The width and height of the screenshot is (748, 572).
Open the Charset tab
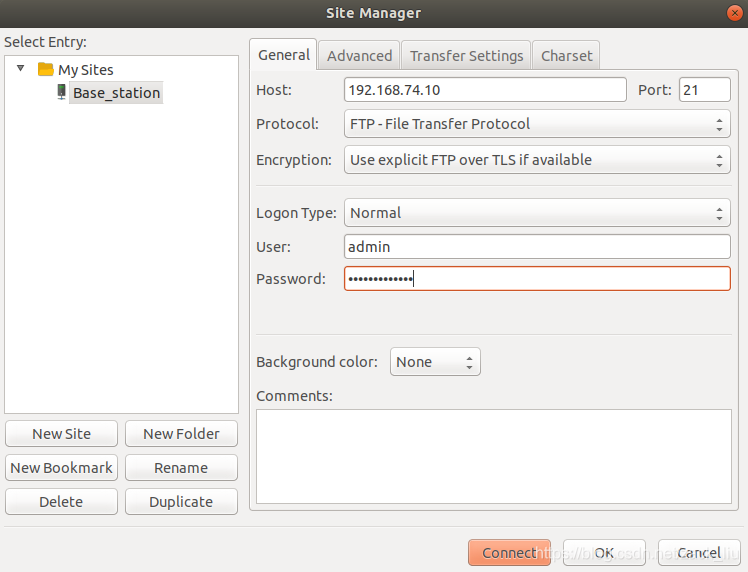(x=566, y=55)
